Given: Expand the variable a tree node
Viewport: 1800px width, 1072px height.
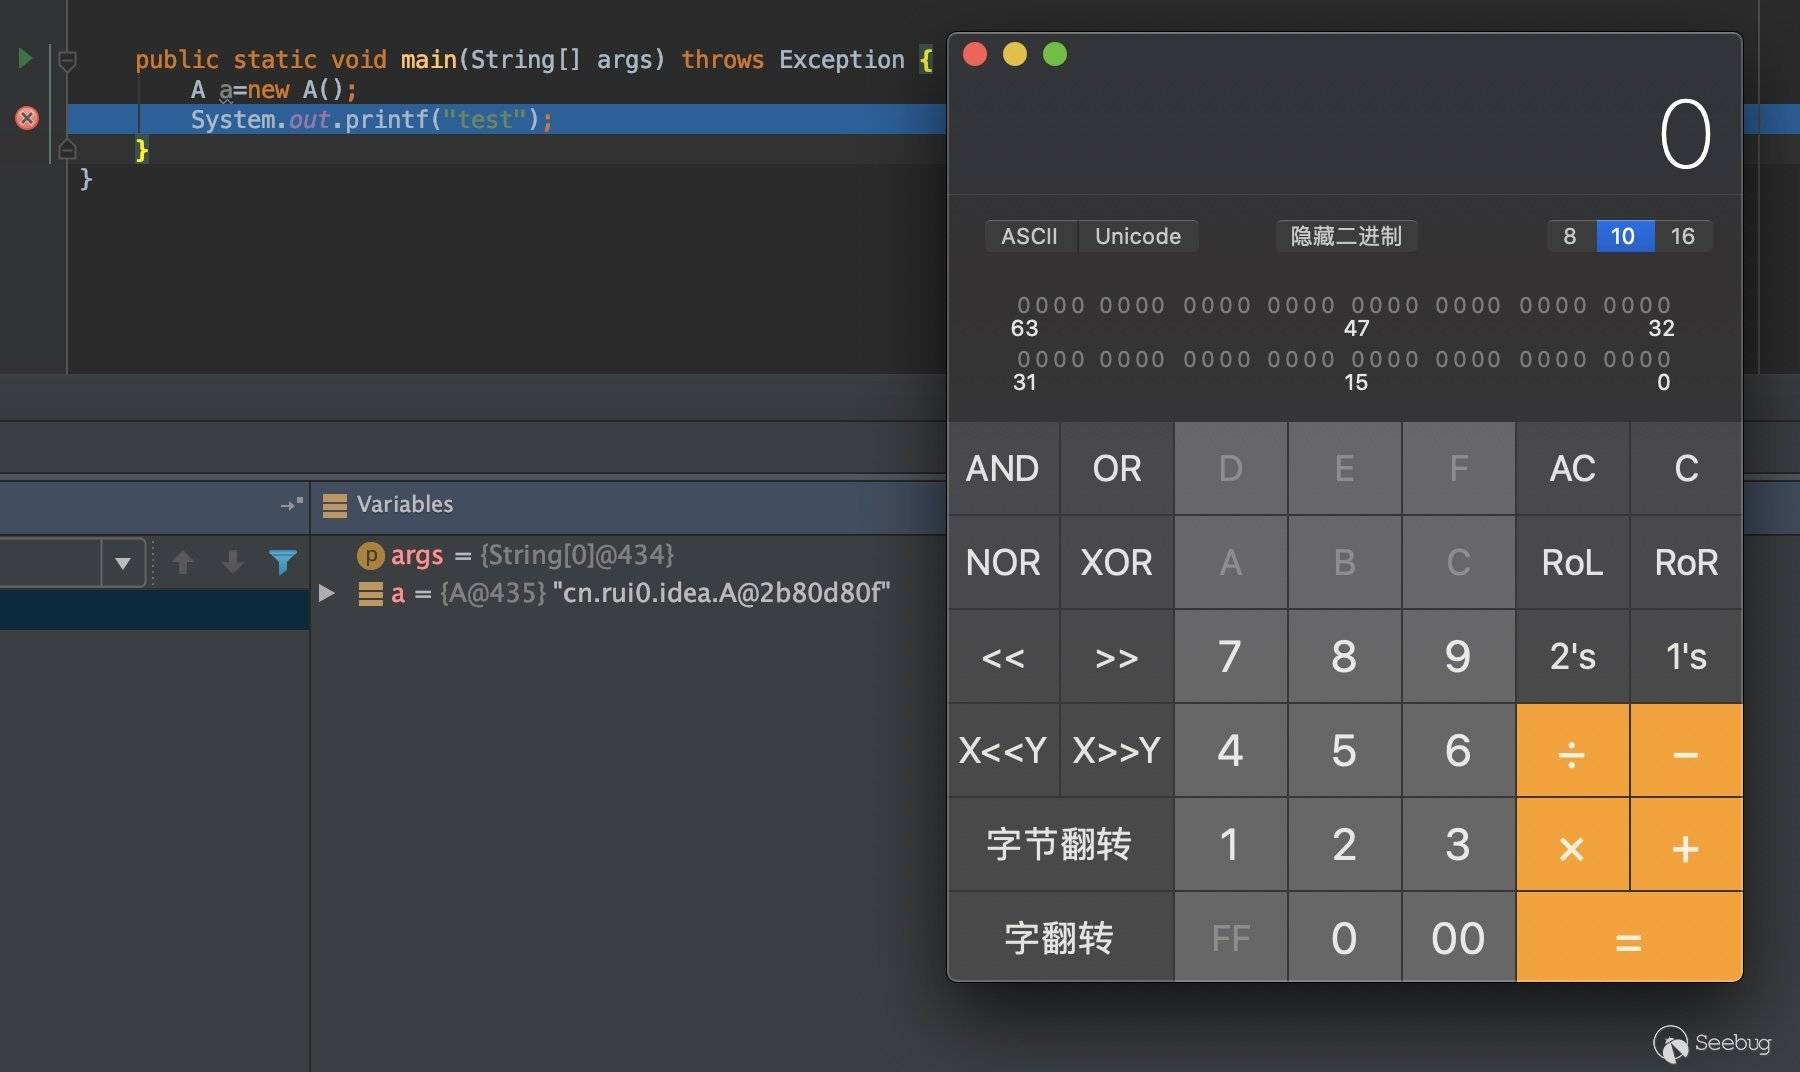Looking at the screenshot, I should [326, 593].
